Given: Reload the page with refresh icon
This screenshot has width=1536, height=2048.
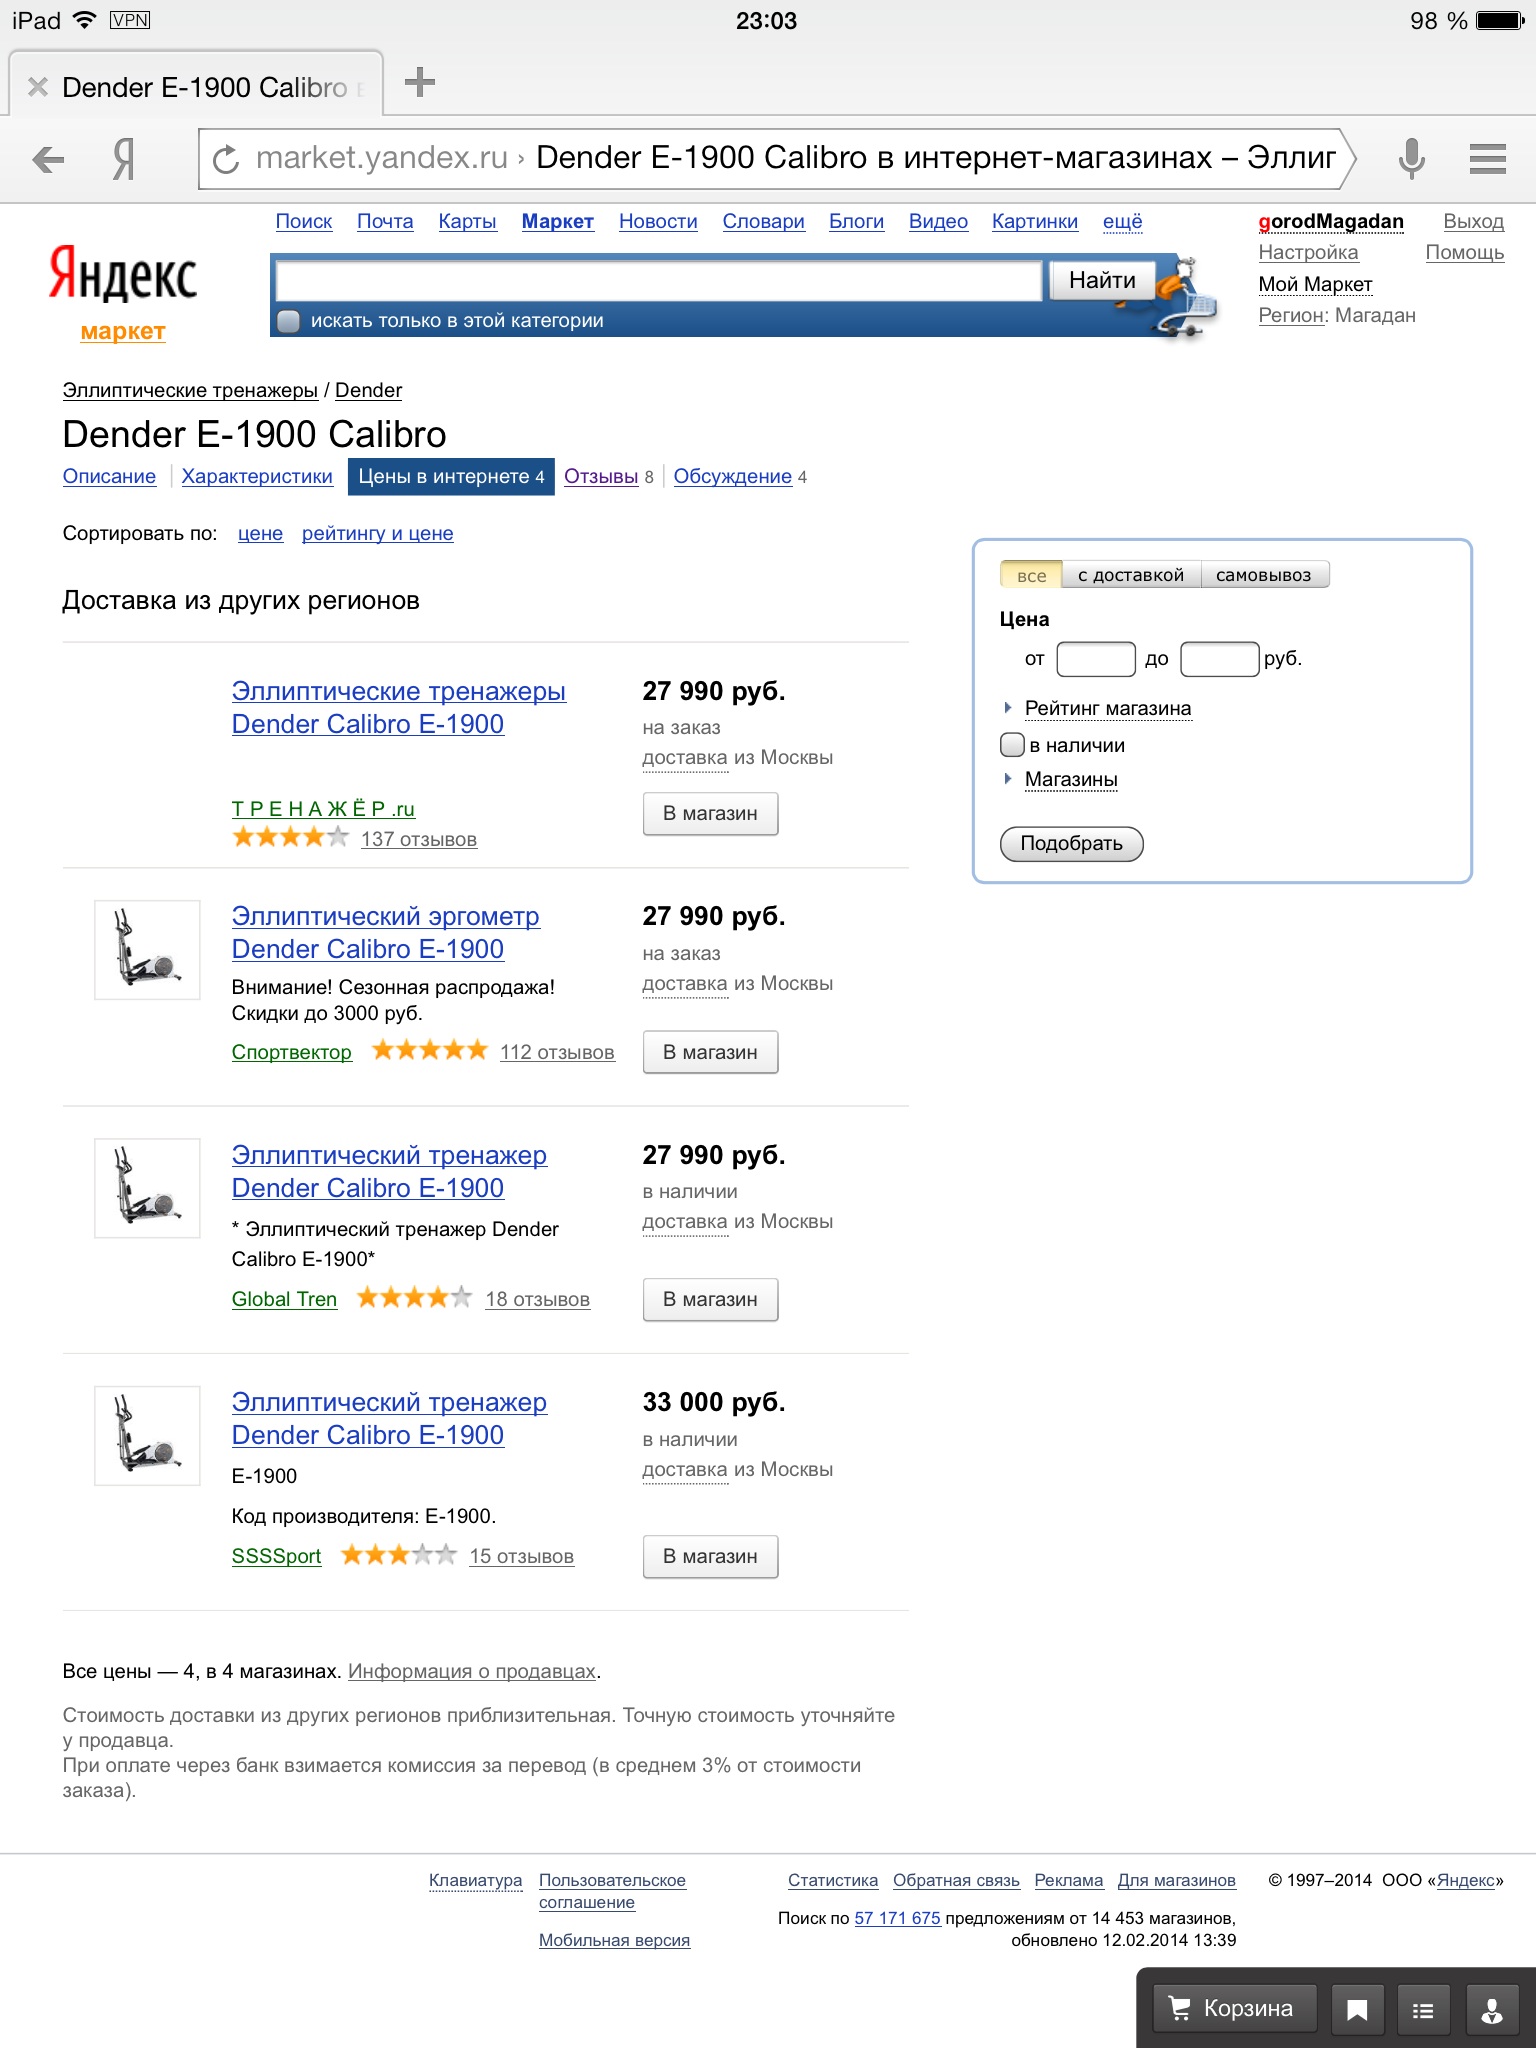Looking at the screenshot, I should 227,159.
